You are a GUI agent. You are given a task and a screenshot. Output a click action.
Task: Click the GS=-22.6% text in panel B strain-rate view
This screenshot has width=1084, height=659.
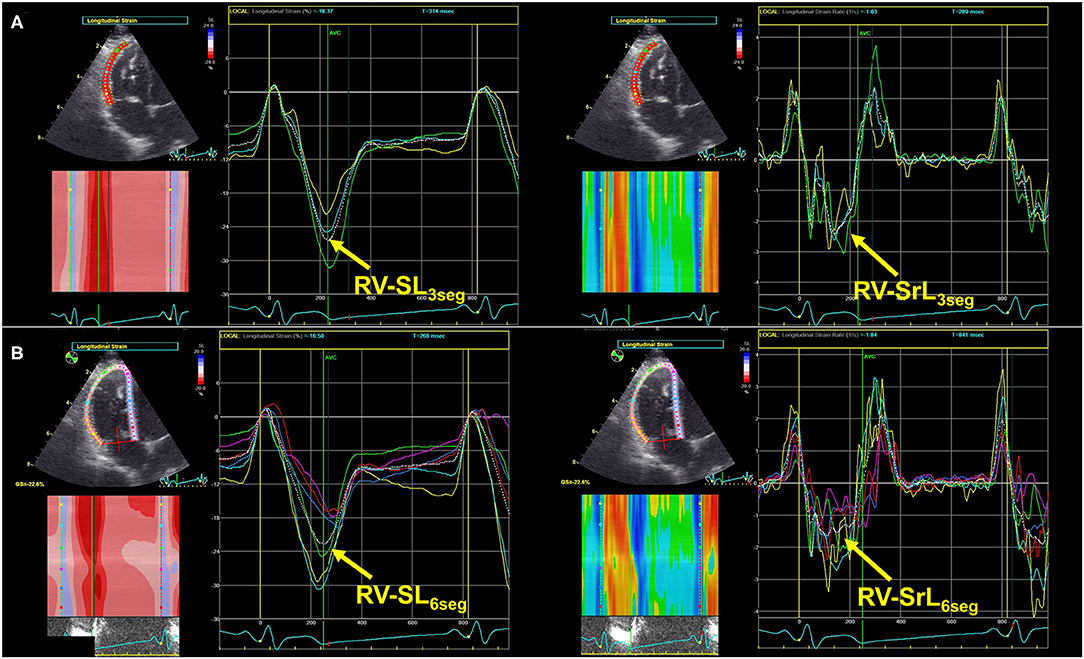click(x=573, y=483)
